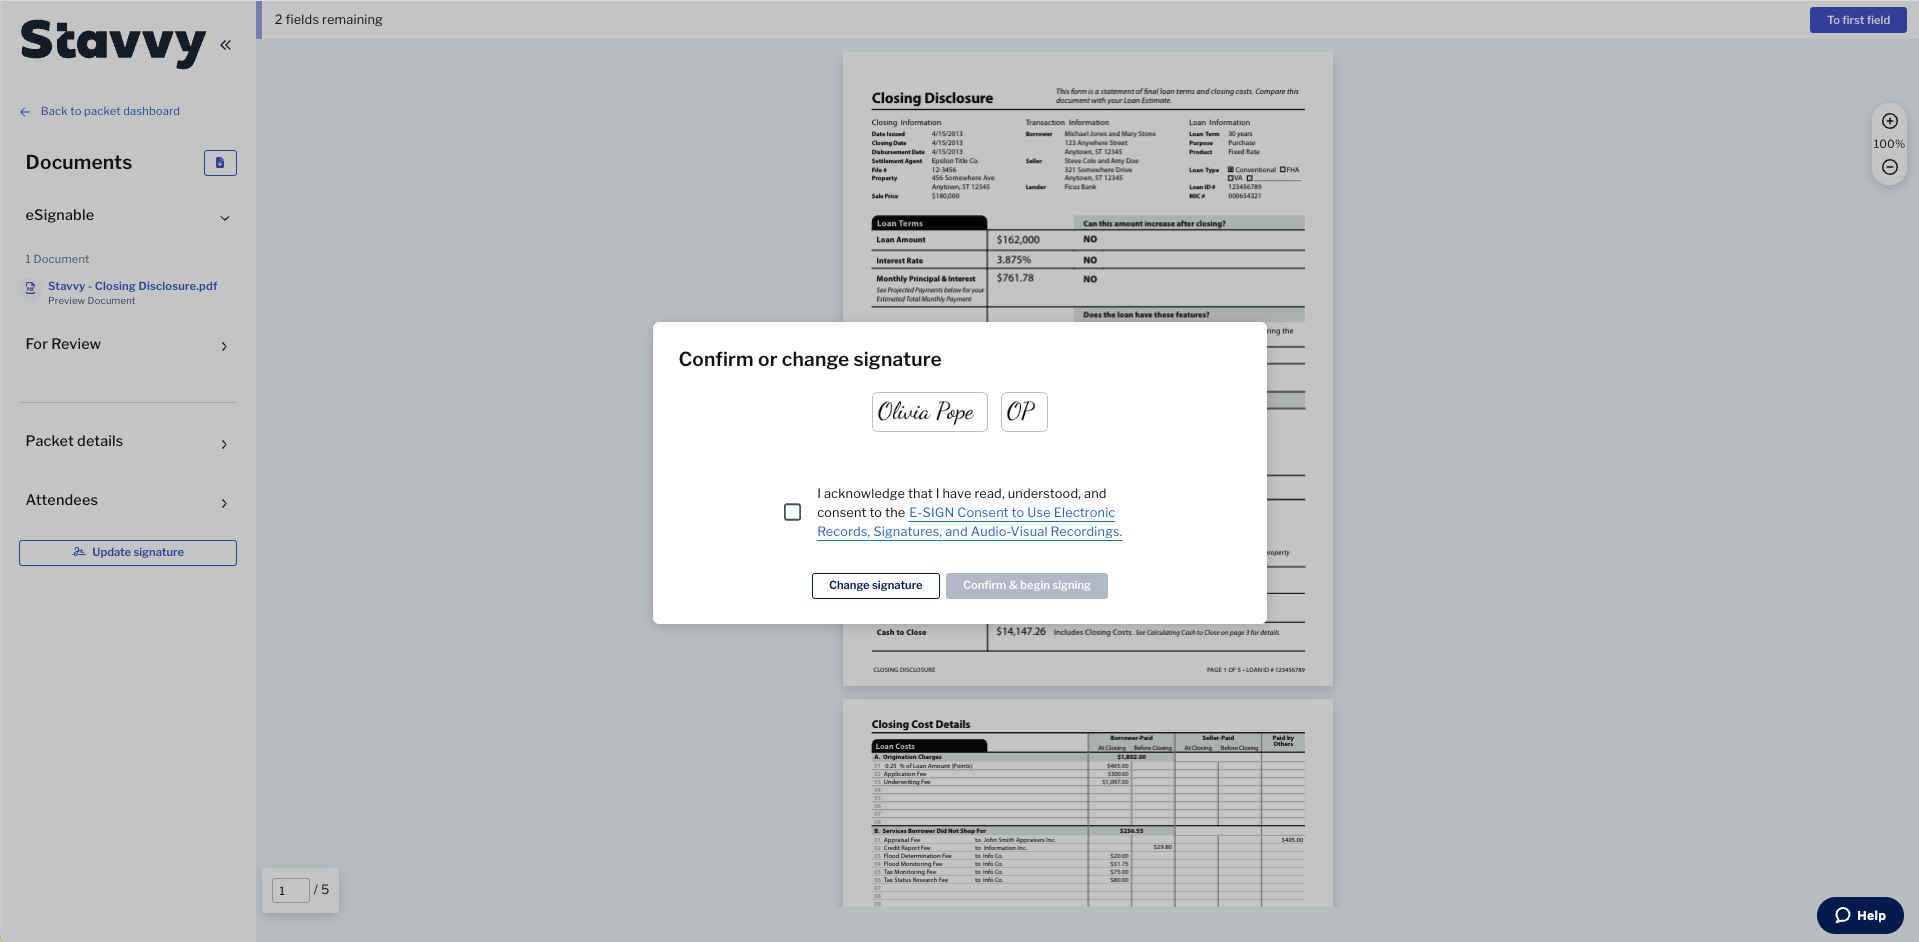The image size is (1919, 942).
Task: Expand the For Review section
Action: (224, 346)
